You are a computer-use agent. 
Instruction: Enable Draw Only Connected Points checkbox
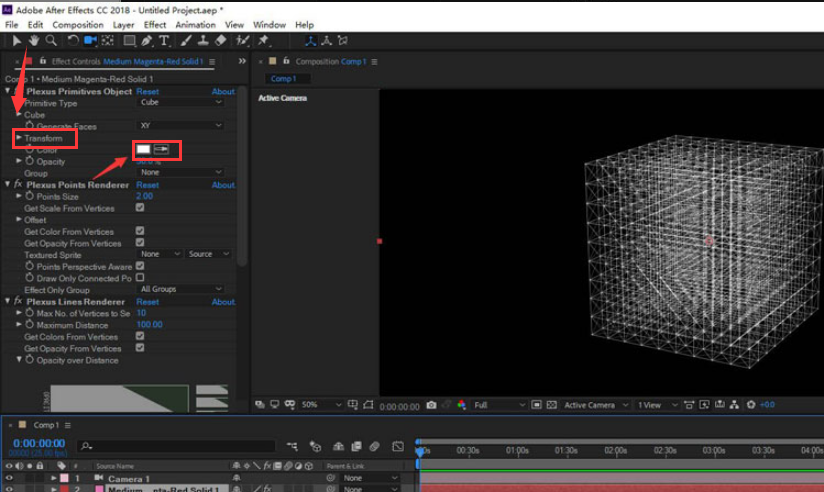[140, 278]
